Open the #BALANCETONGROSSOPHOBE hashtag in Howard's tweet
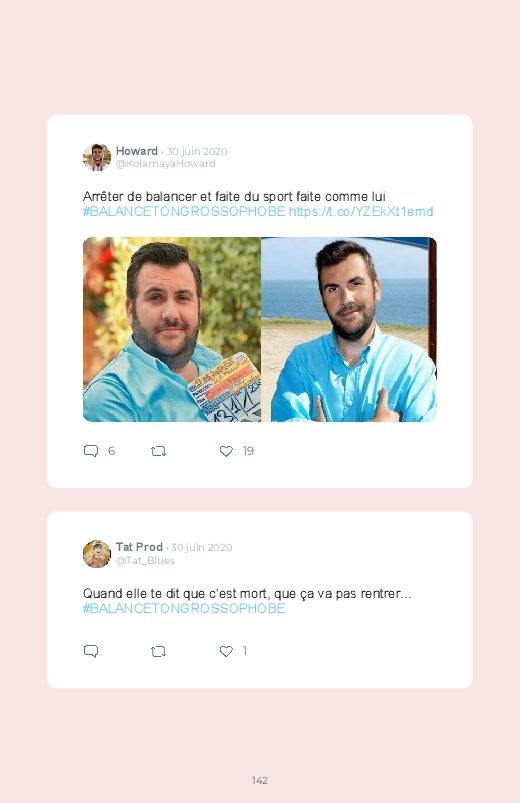Screen dimensions: 520x803 click(184, 212)
